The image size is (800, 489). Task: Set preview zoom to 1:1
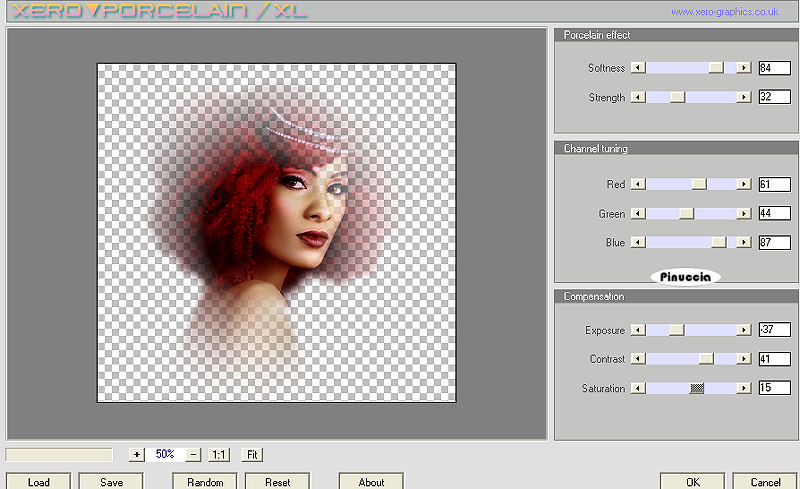[x=219, y=454]
